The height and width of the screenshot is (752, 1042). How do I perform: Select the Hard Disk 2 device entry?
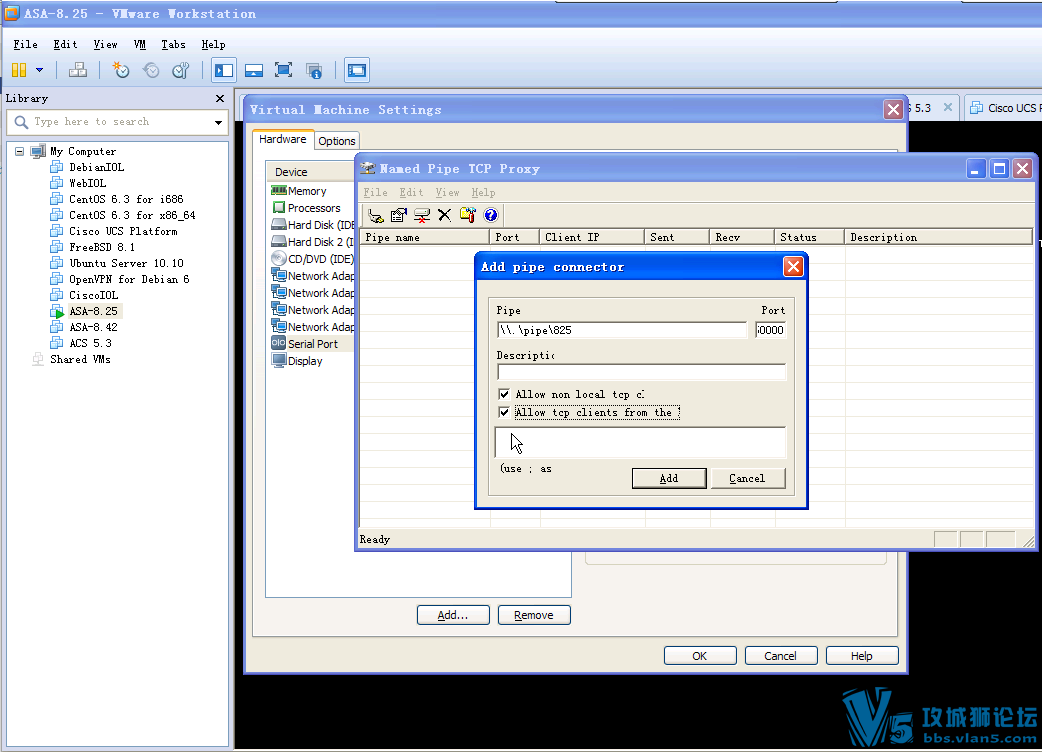pyautogui.click(x=312, y=242)
